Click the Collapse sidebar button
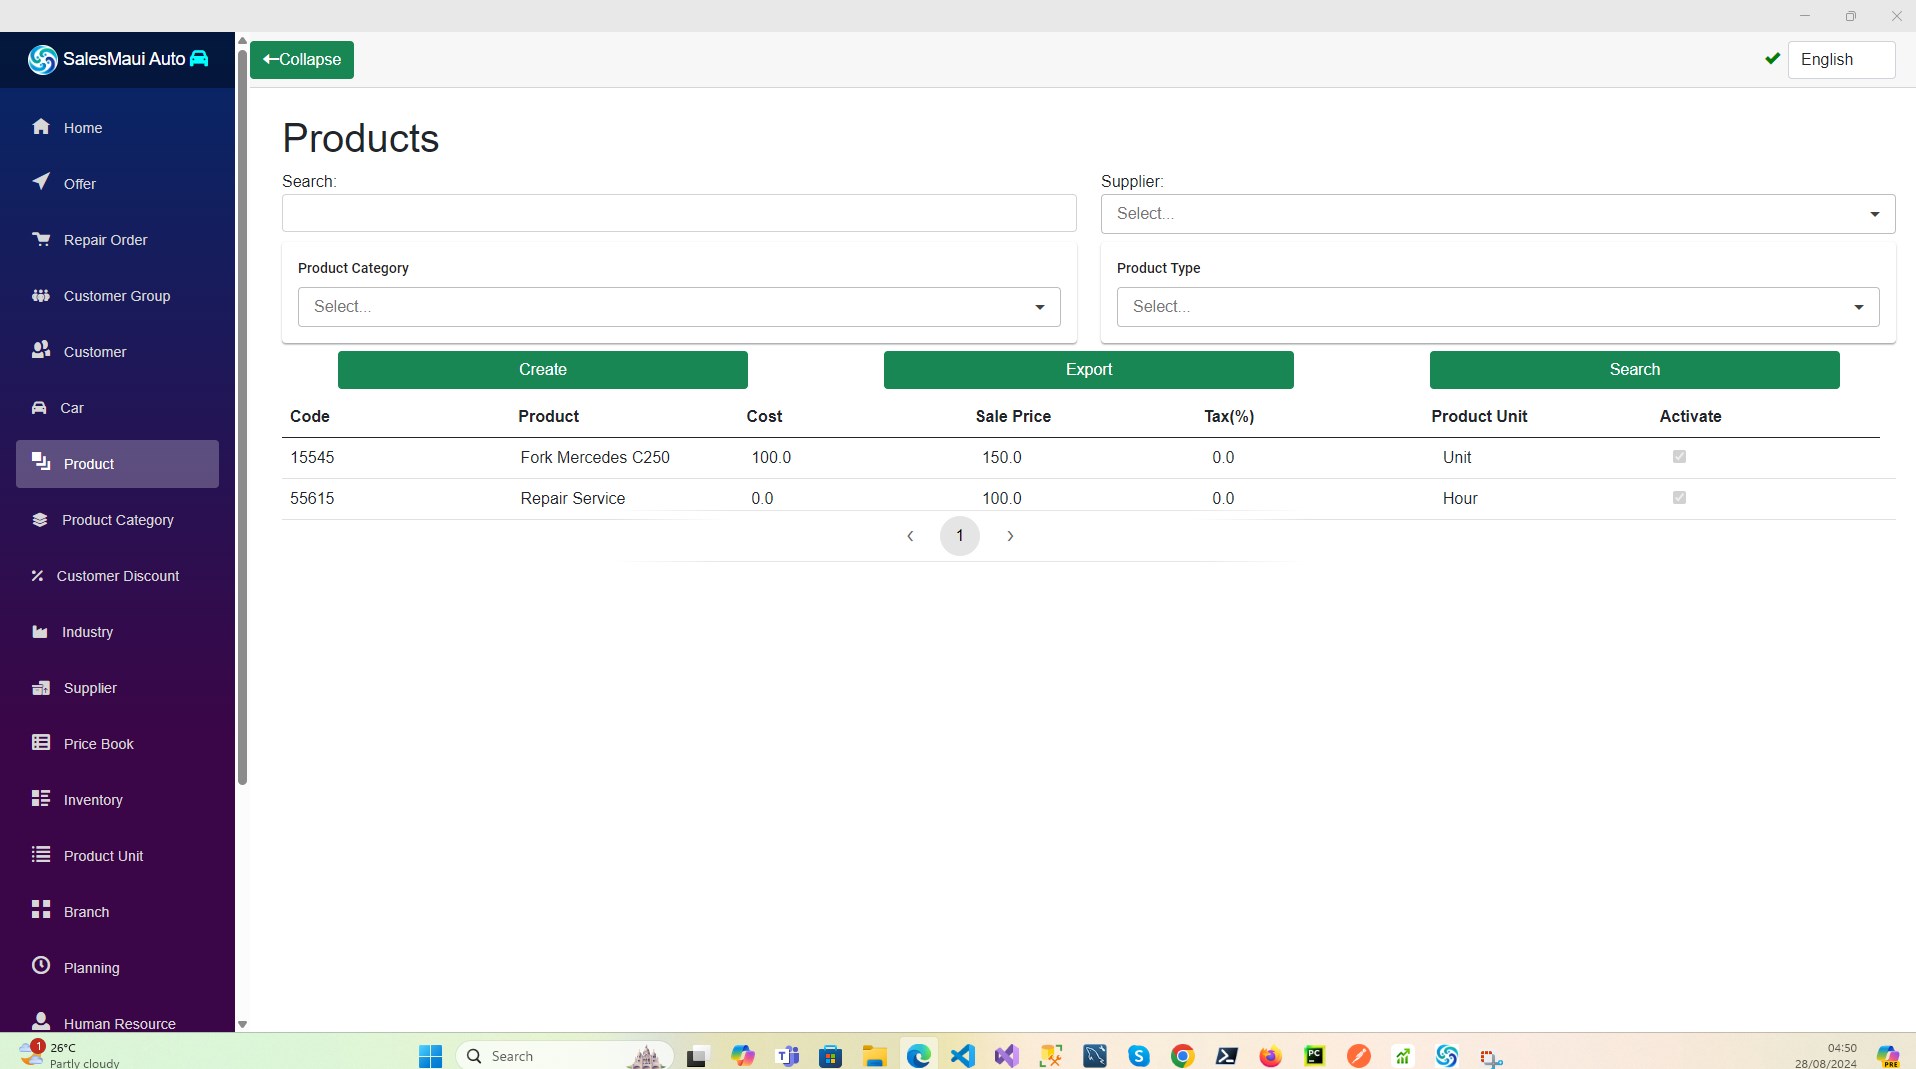The height and width of the screenshot is (1069, 1916). [302, 60]
